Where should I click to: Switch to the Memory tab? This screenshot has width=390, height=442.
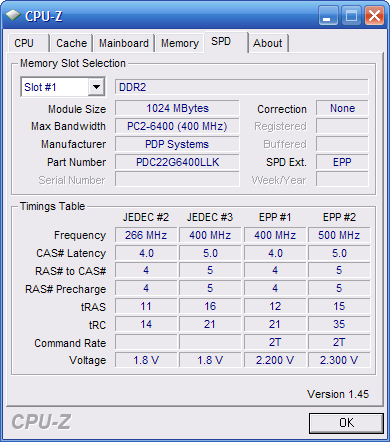(x=180, y=43)
